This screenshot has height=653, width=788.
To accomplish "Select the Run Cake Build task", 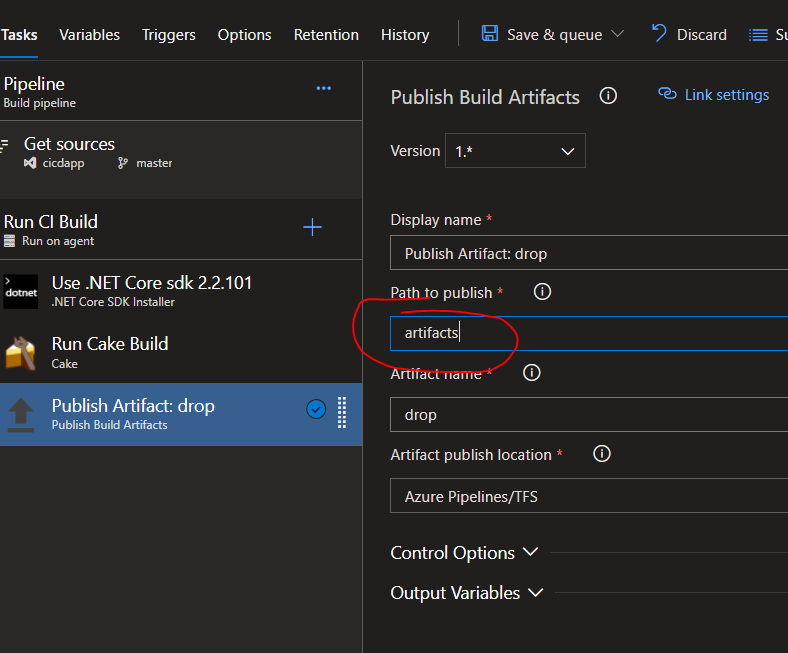I will click(x=110, y=352).
